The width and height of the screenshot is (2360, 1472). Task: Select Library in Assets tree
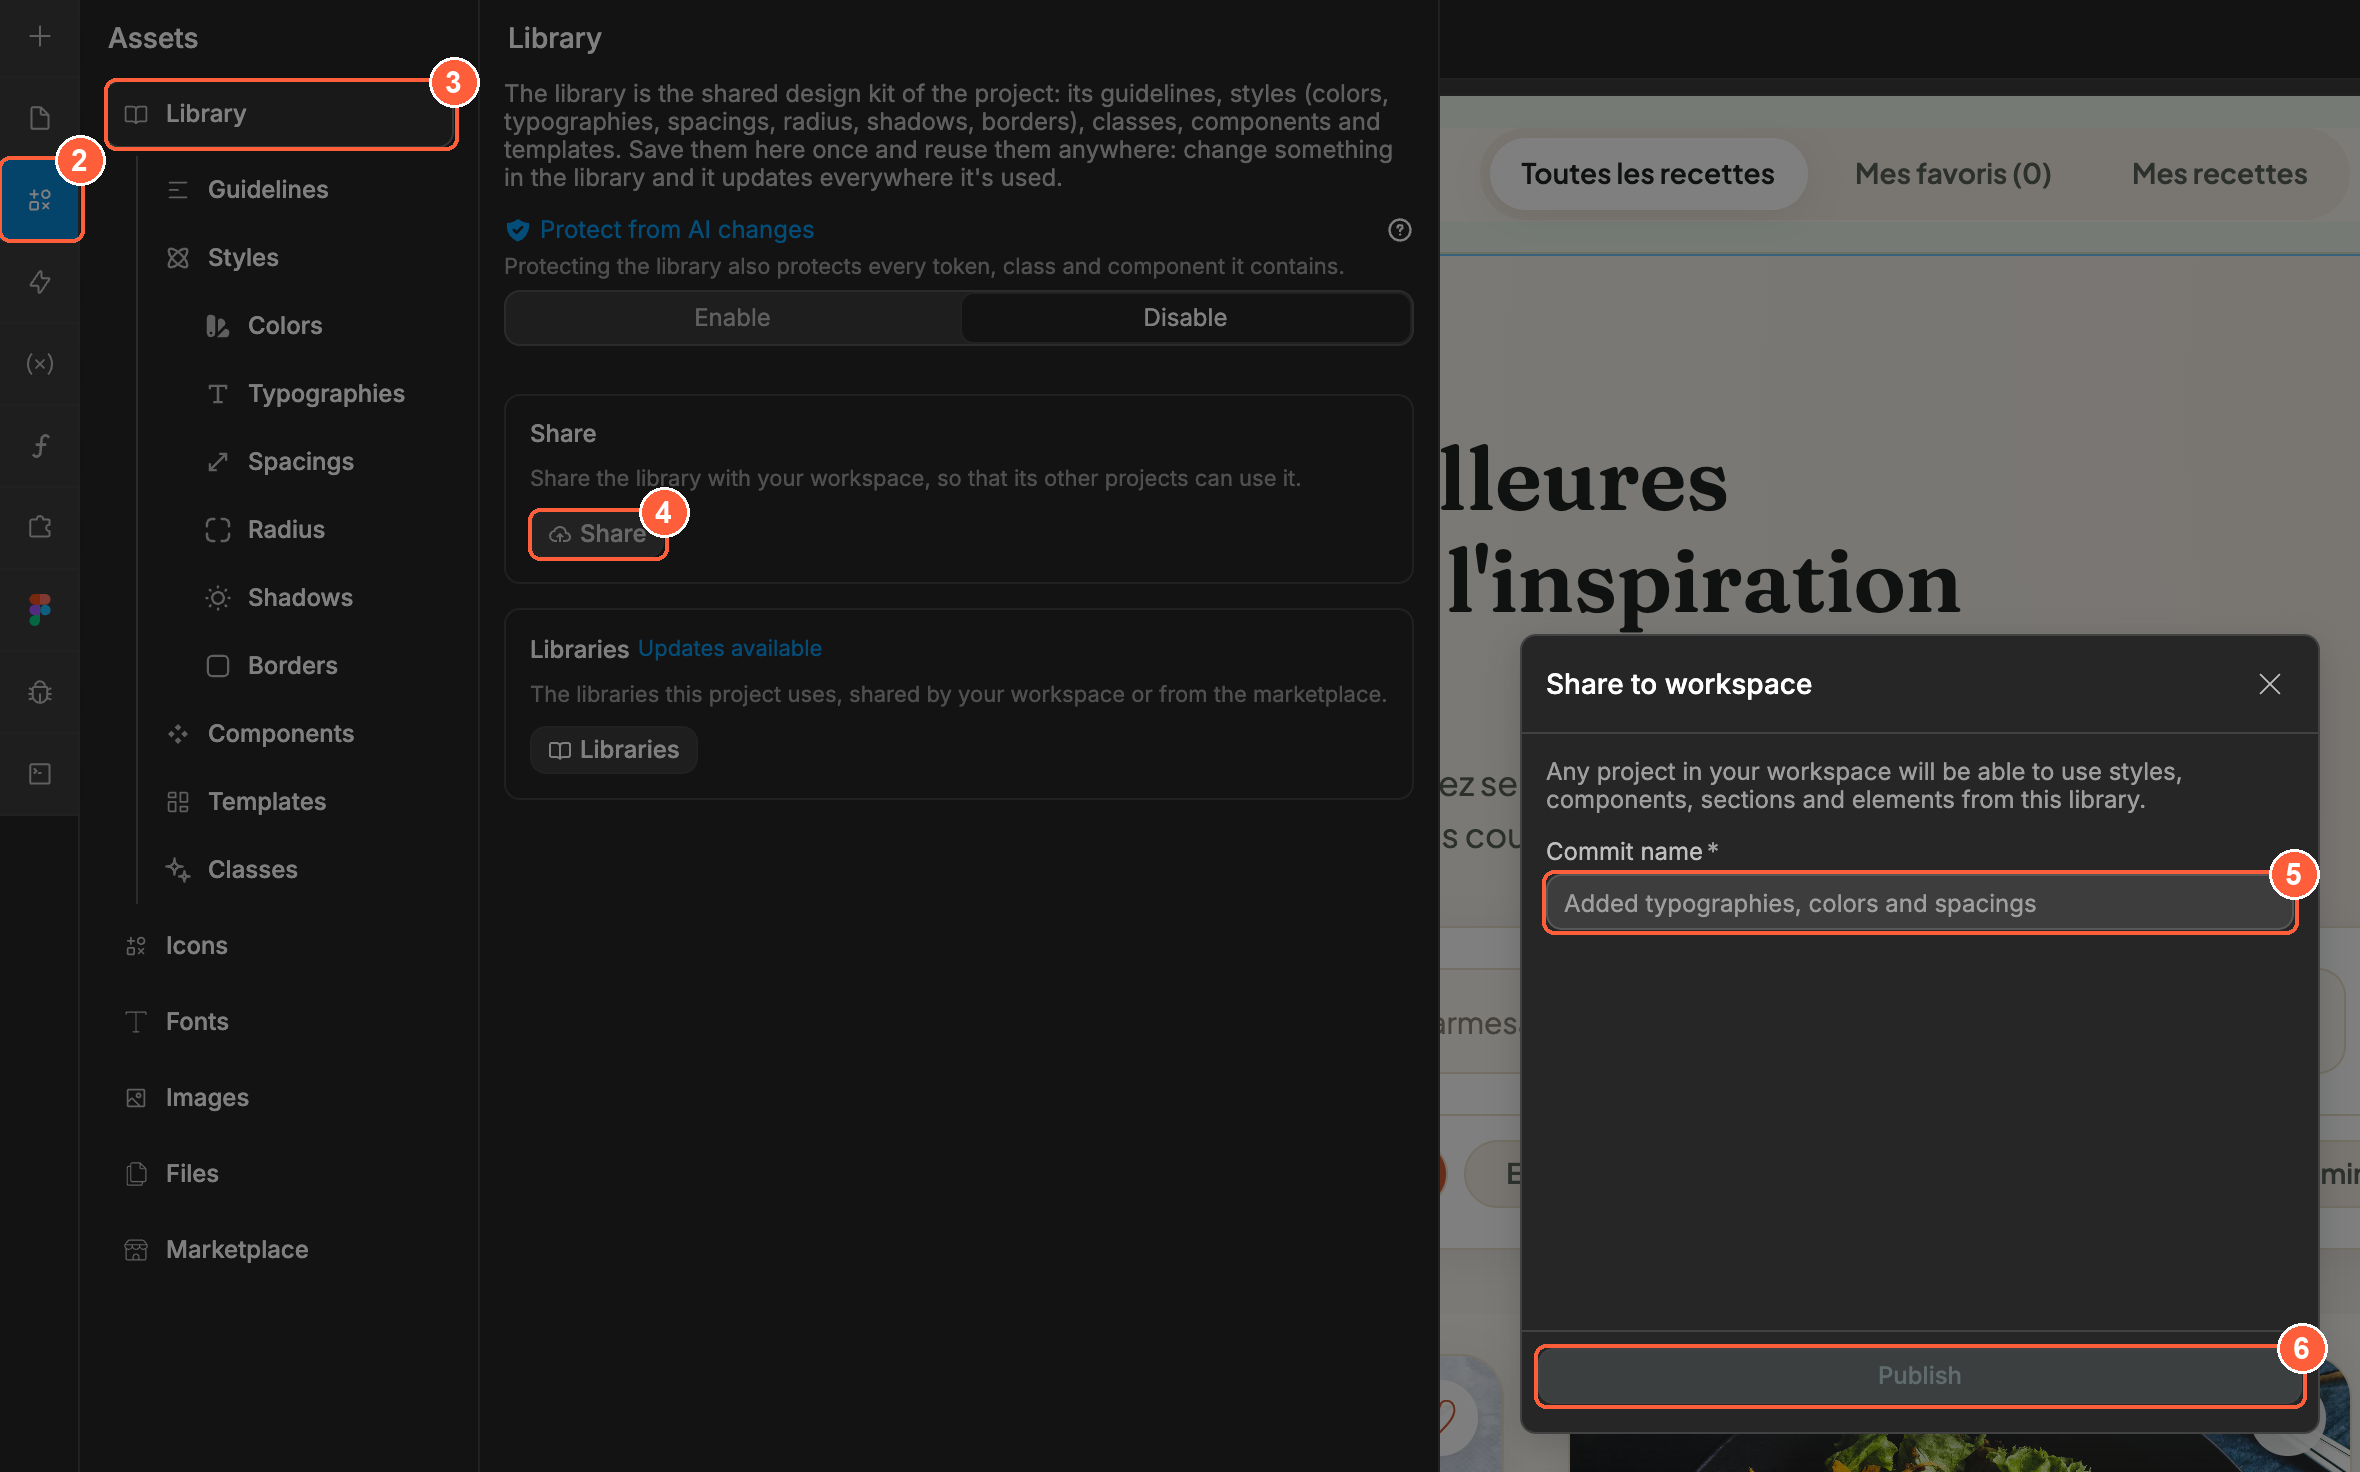click(281, 114)
